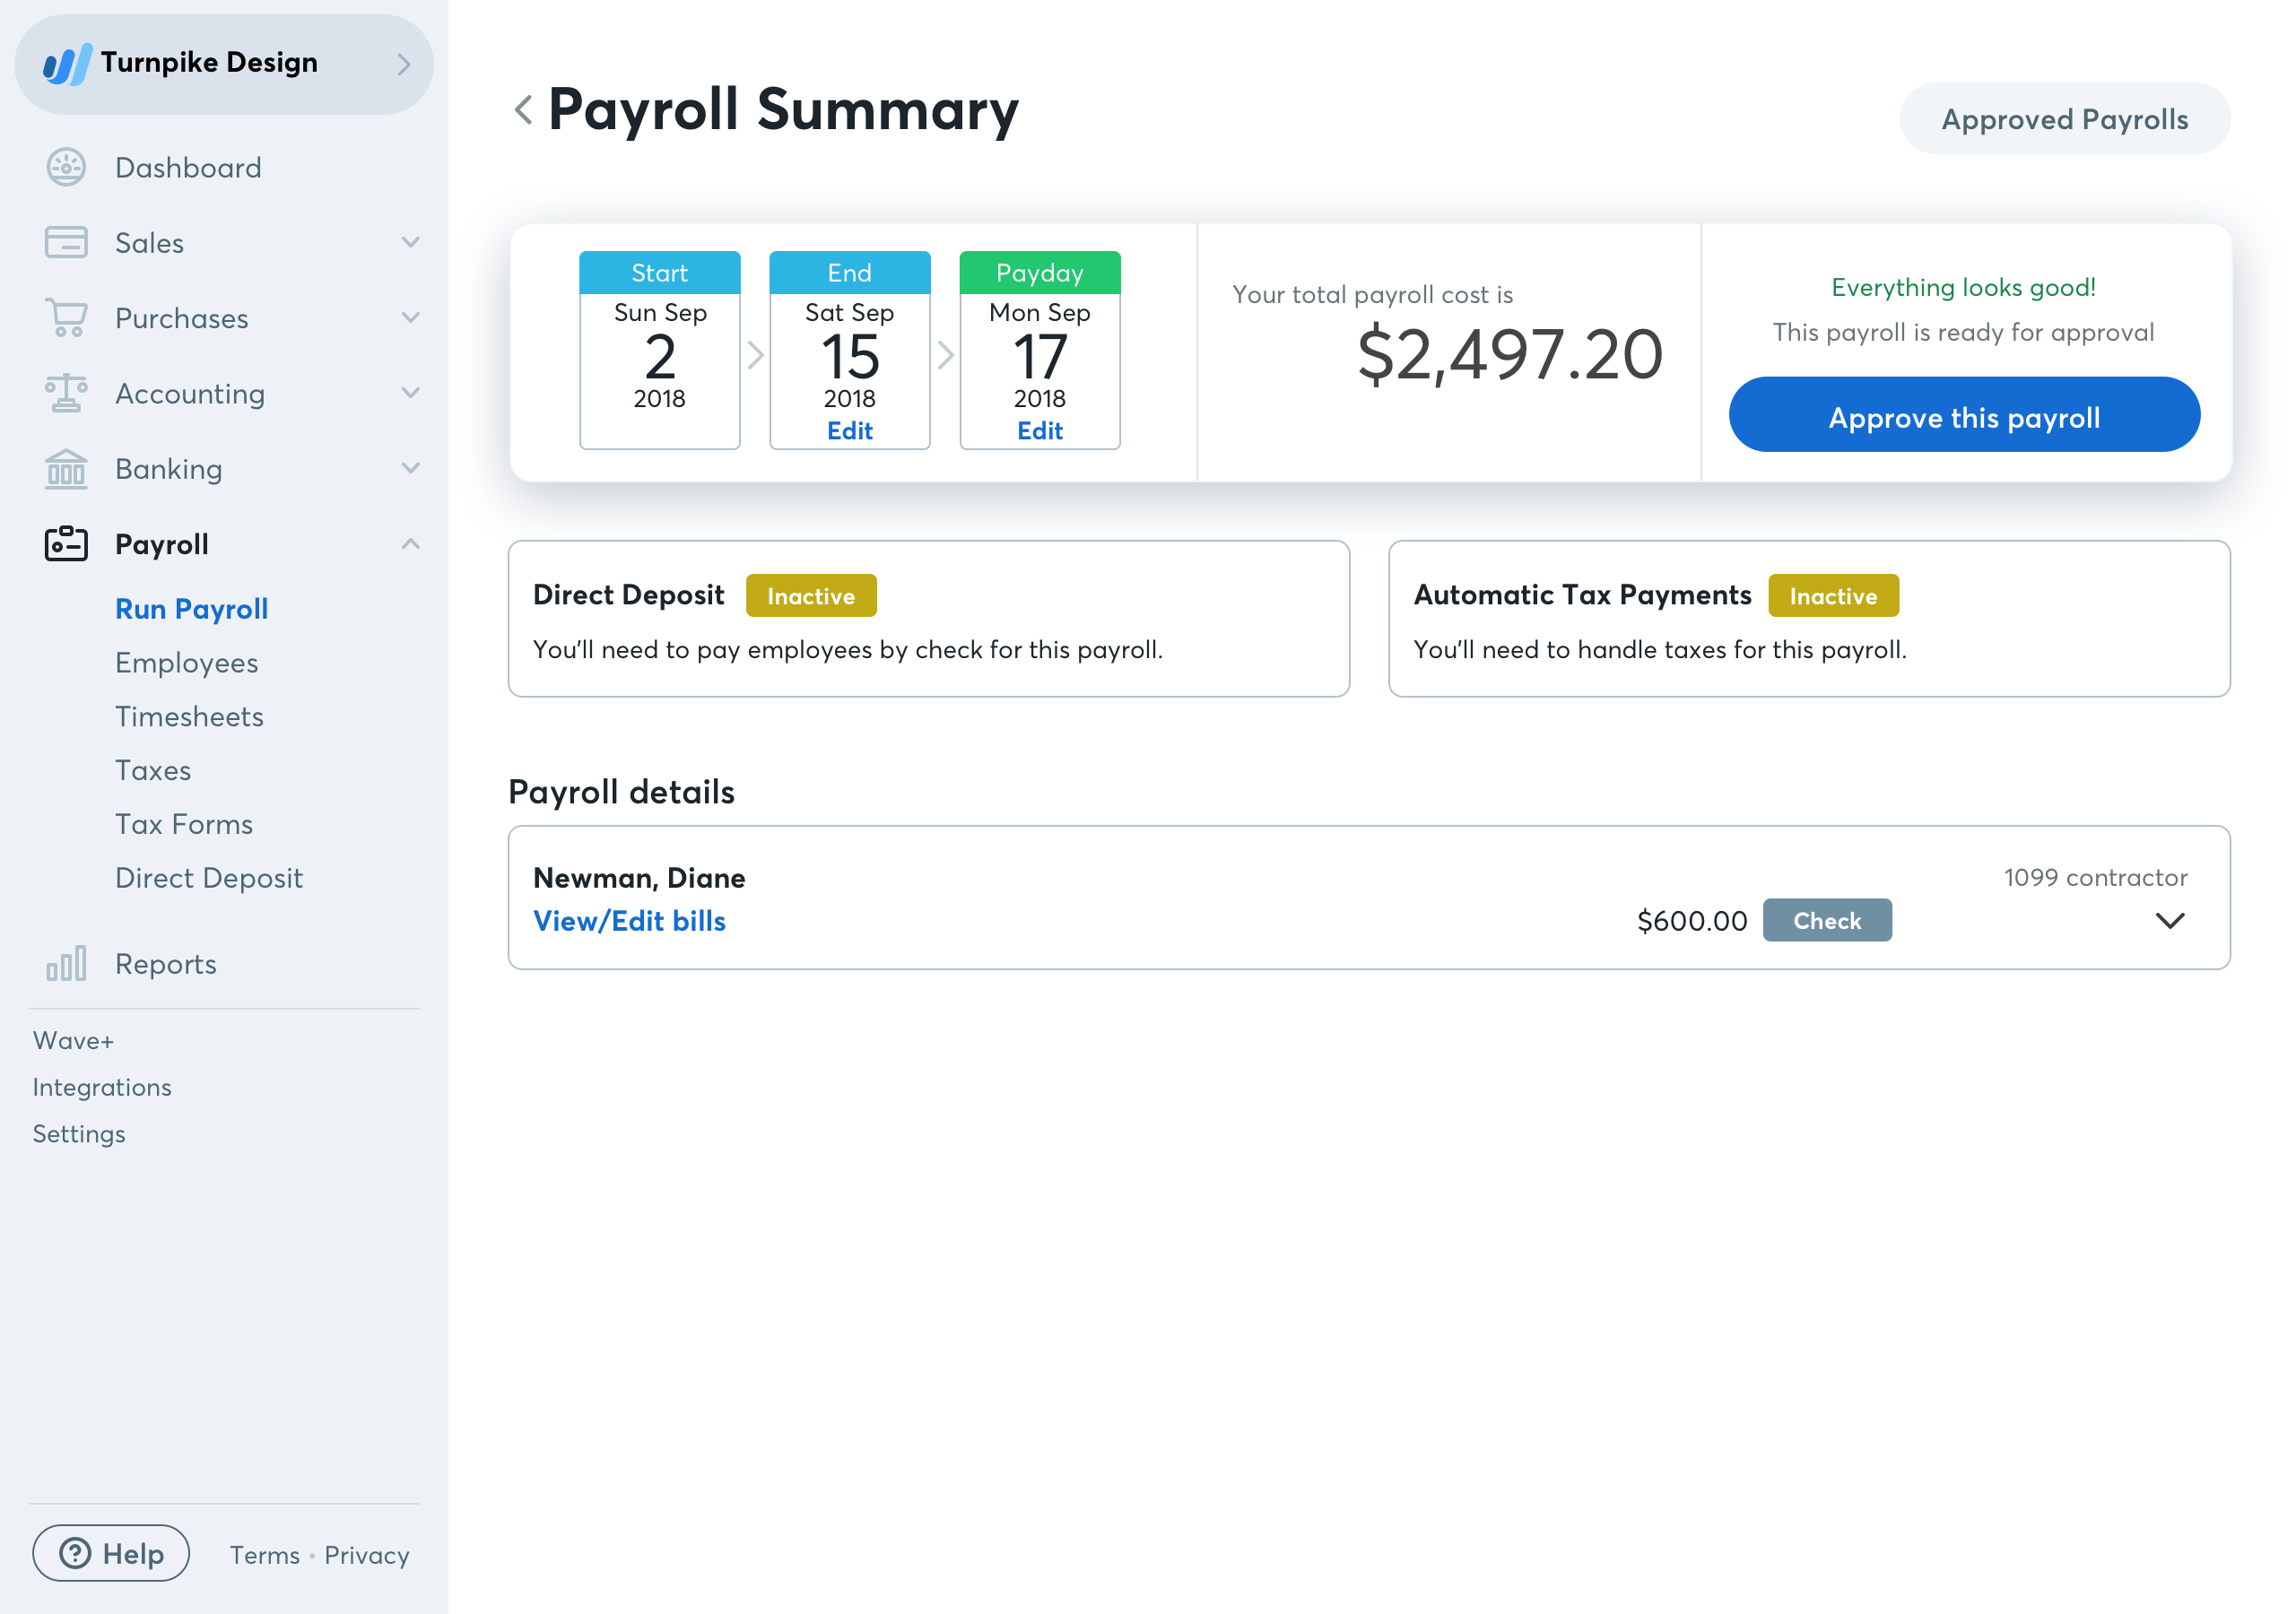This screenshot has height=1614, width=2296.
Task: Open the Help button
Action: (111, 1553)
